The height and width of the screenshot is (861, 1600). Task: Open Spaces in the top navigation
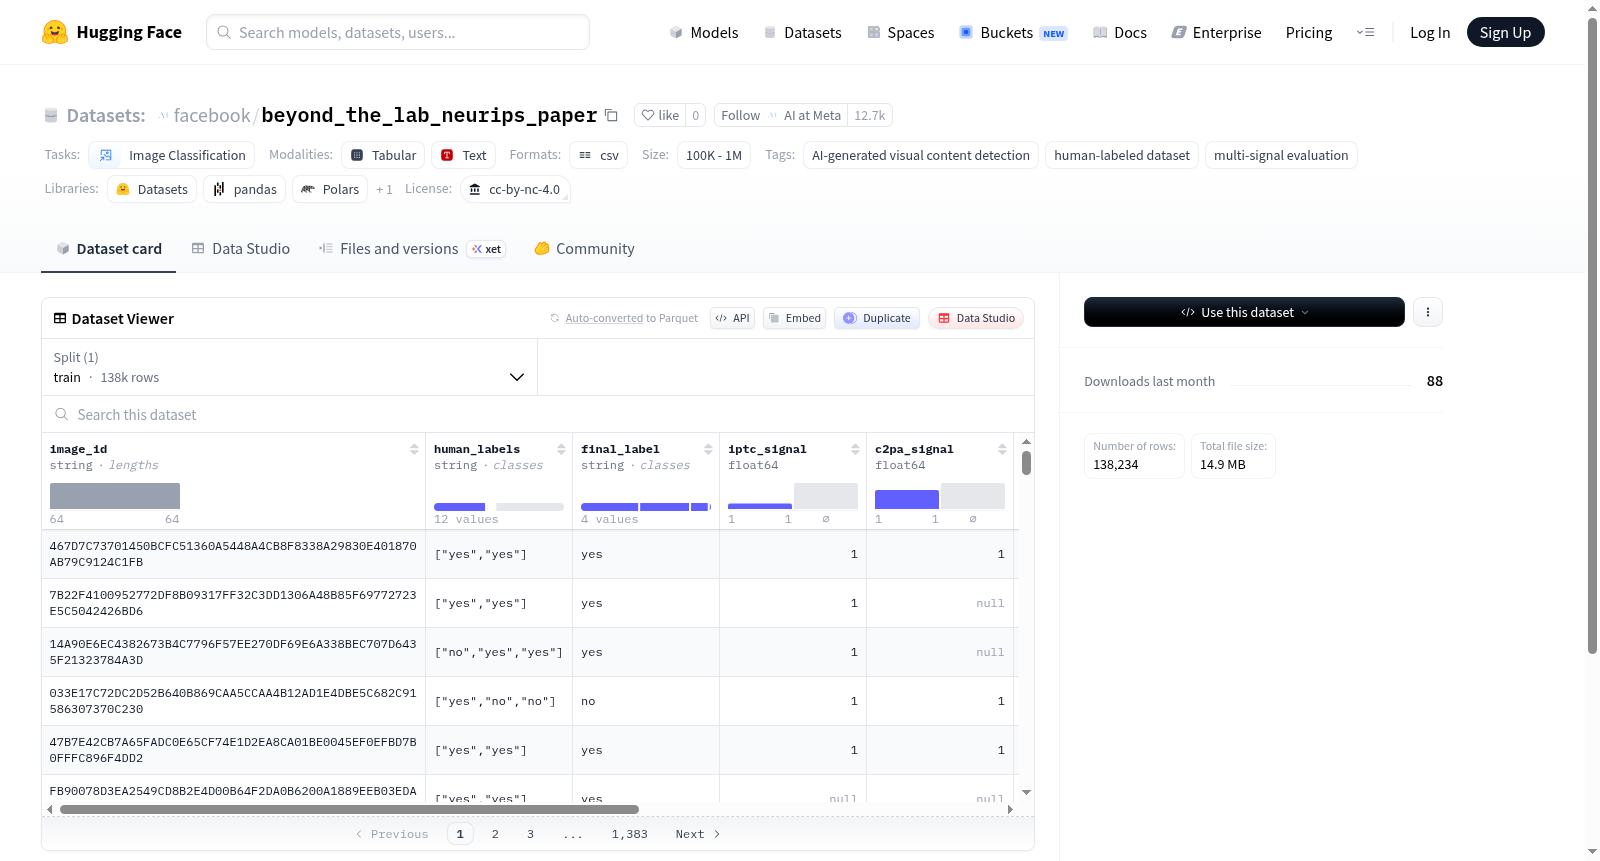pyautogui.click(x=900, y=32)
